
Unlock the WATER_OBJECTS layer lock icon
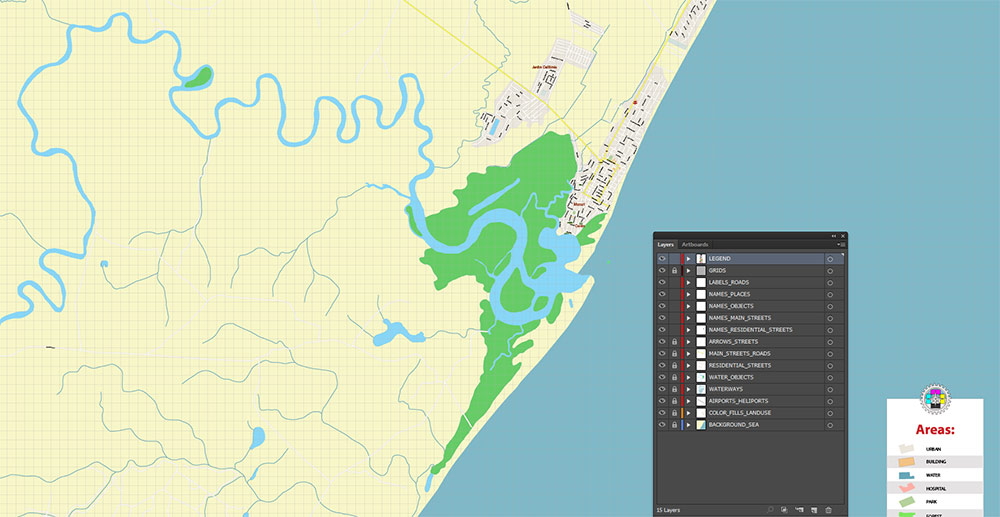click(675, 377)
